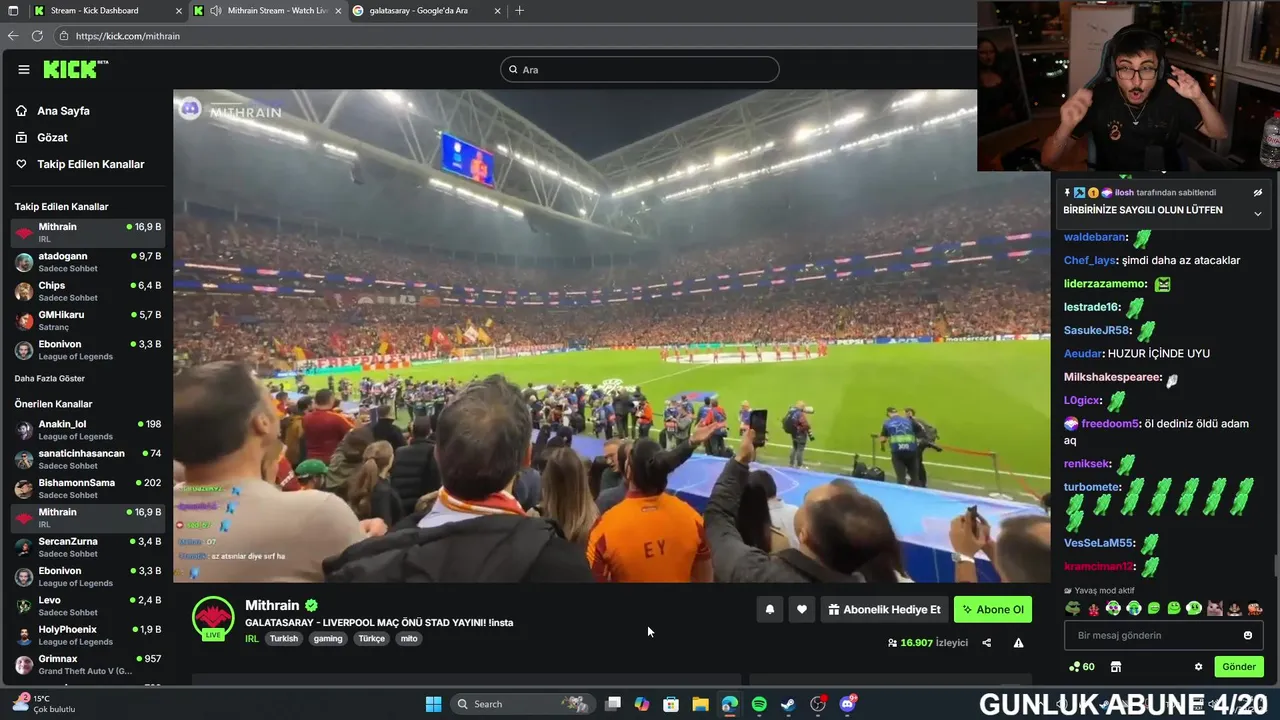This screenshot has width=1280, height=720.
Task: Click browser back arrow
Action: (13, 36)
